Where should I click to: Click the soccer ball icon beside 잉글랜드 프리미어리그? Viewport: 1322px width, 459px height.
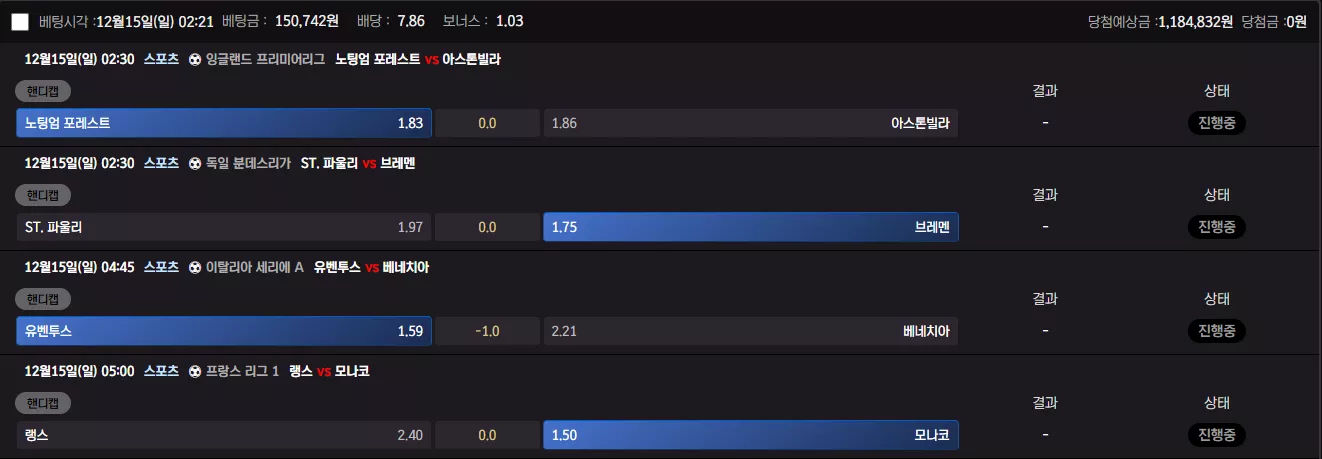click(x=195, y=59)
